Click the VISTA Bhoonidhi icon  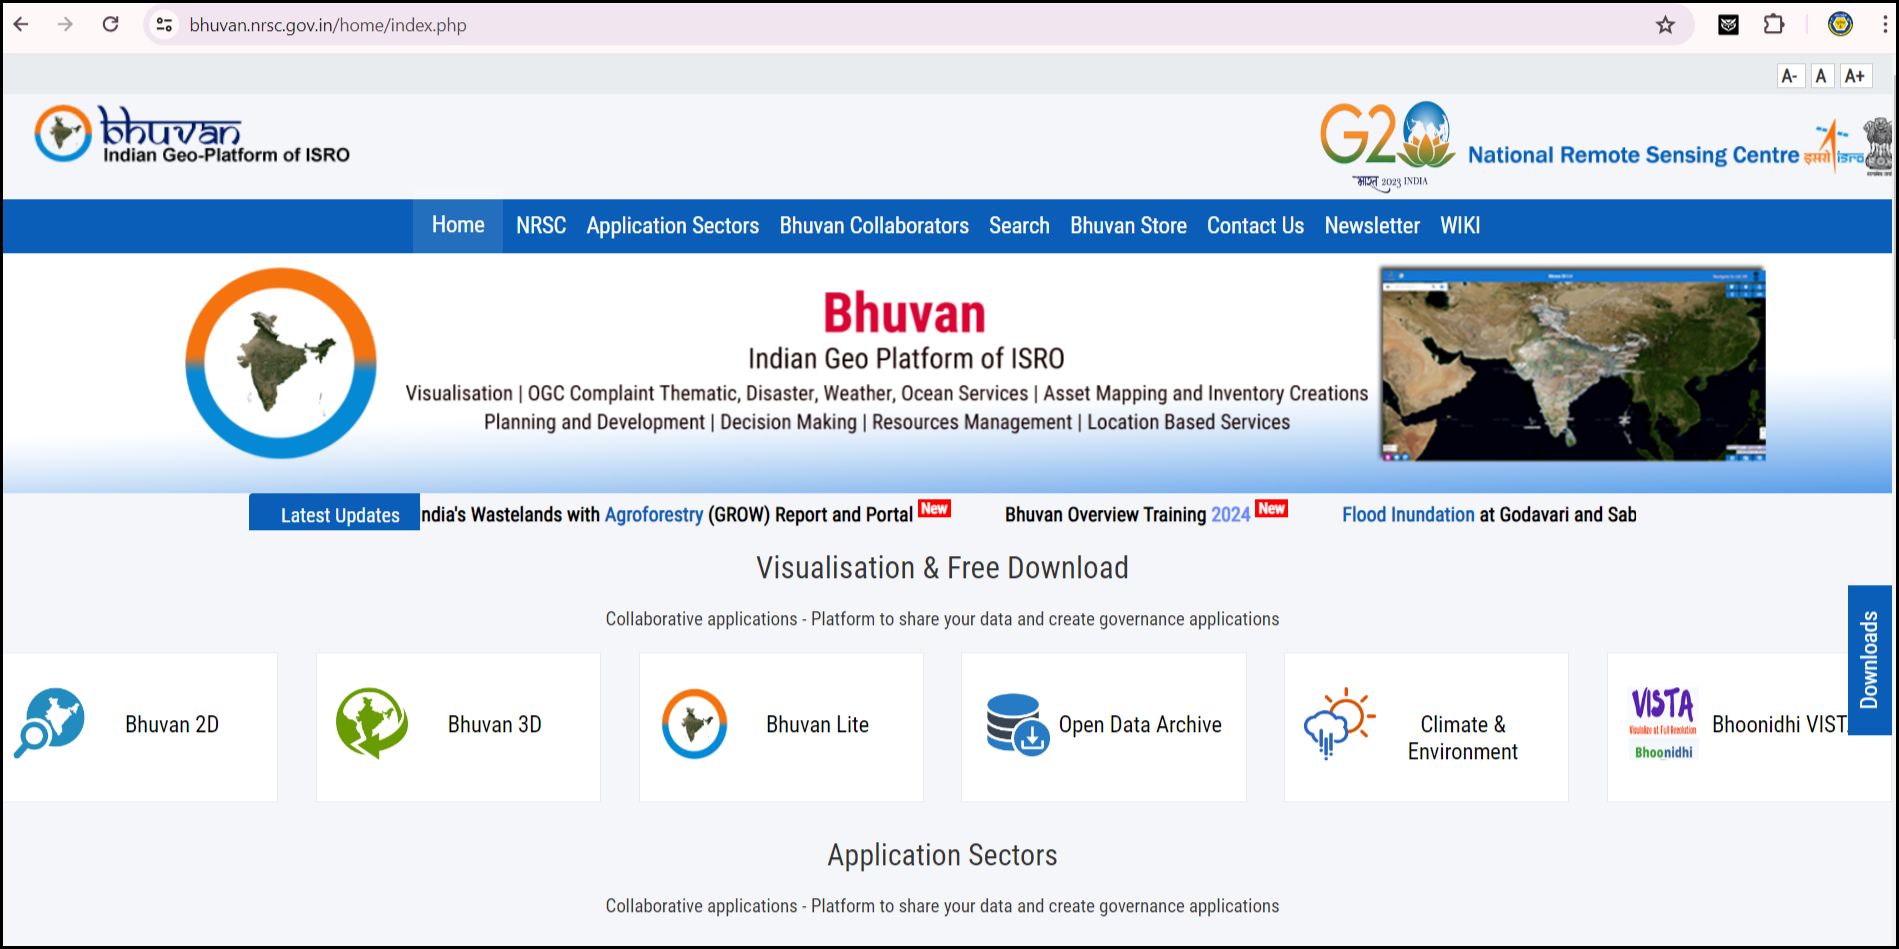click(x=1663, y=723)
